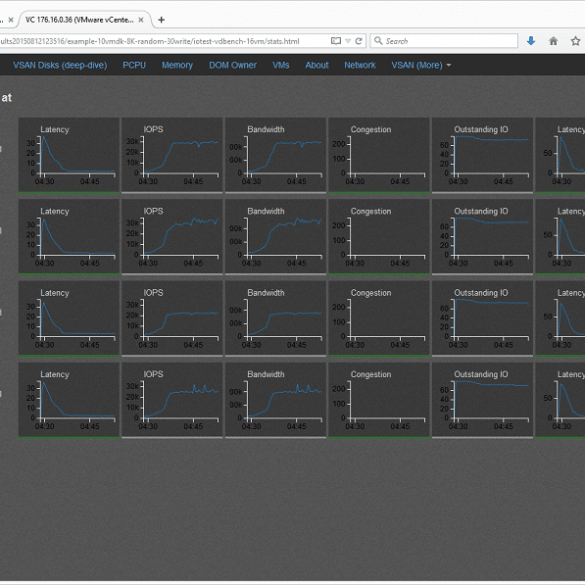The height and width of the screenshot is (585, 585).
Task: Reload the page with the refresh icon
Action: [x=359, y=41]
